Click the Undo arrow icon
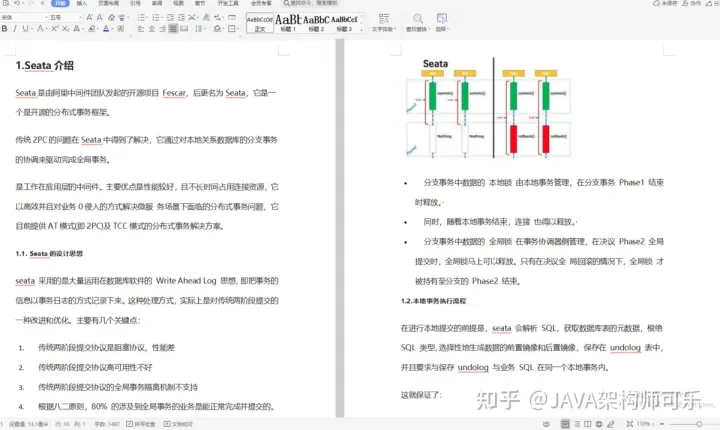The image size is (720, 430). pyautogui.click(x=17, y=3)
